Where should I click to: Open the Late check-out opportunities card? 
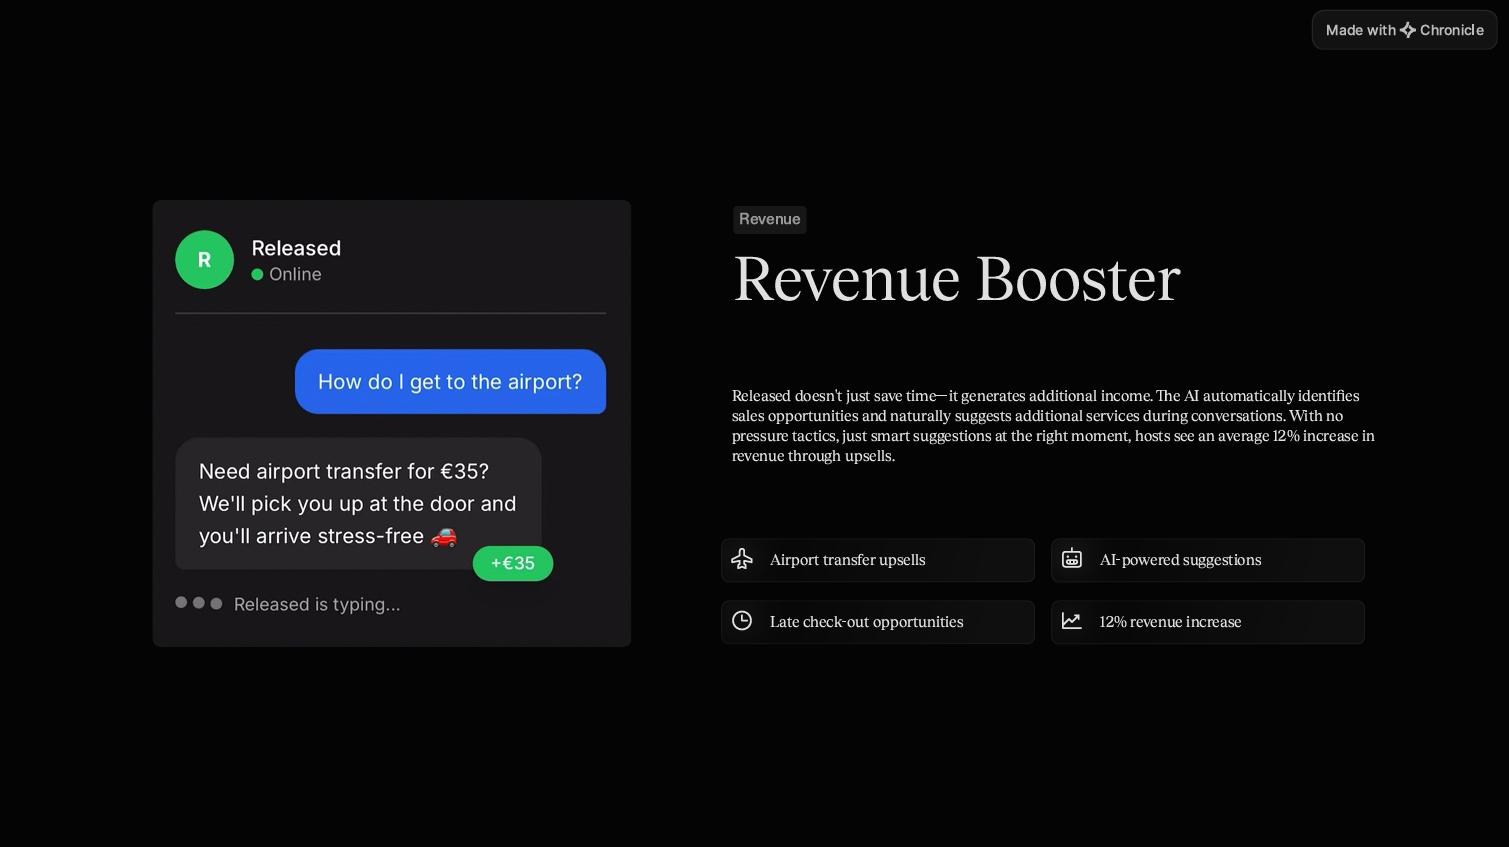click(878, 622)
